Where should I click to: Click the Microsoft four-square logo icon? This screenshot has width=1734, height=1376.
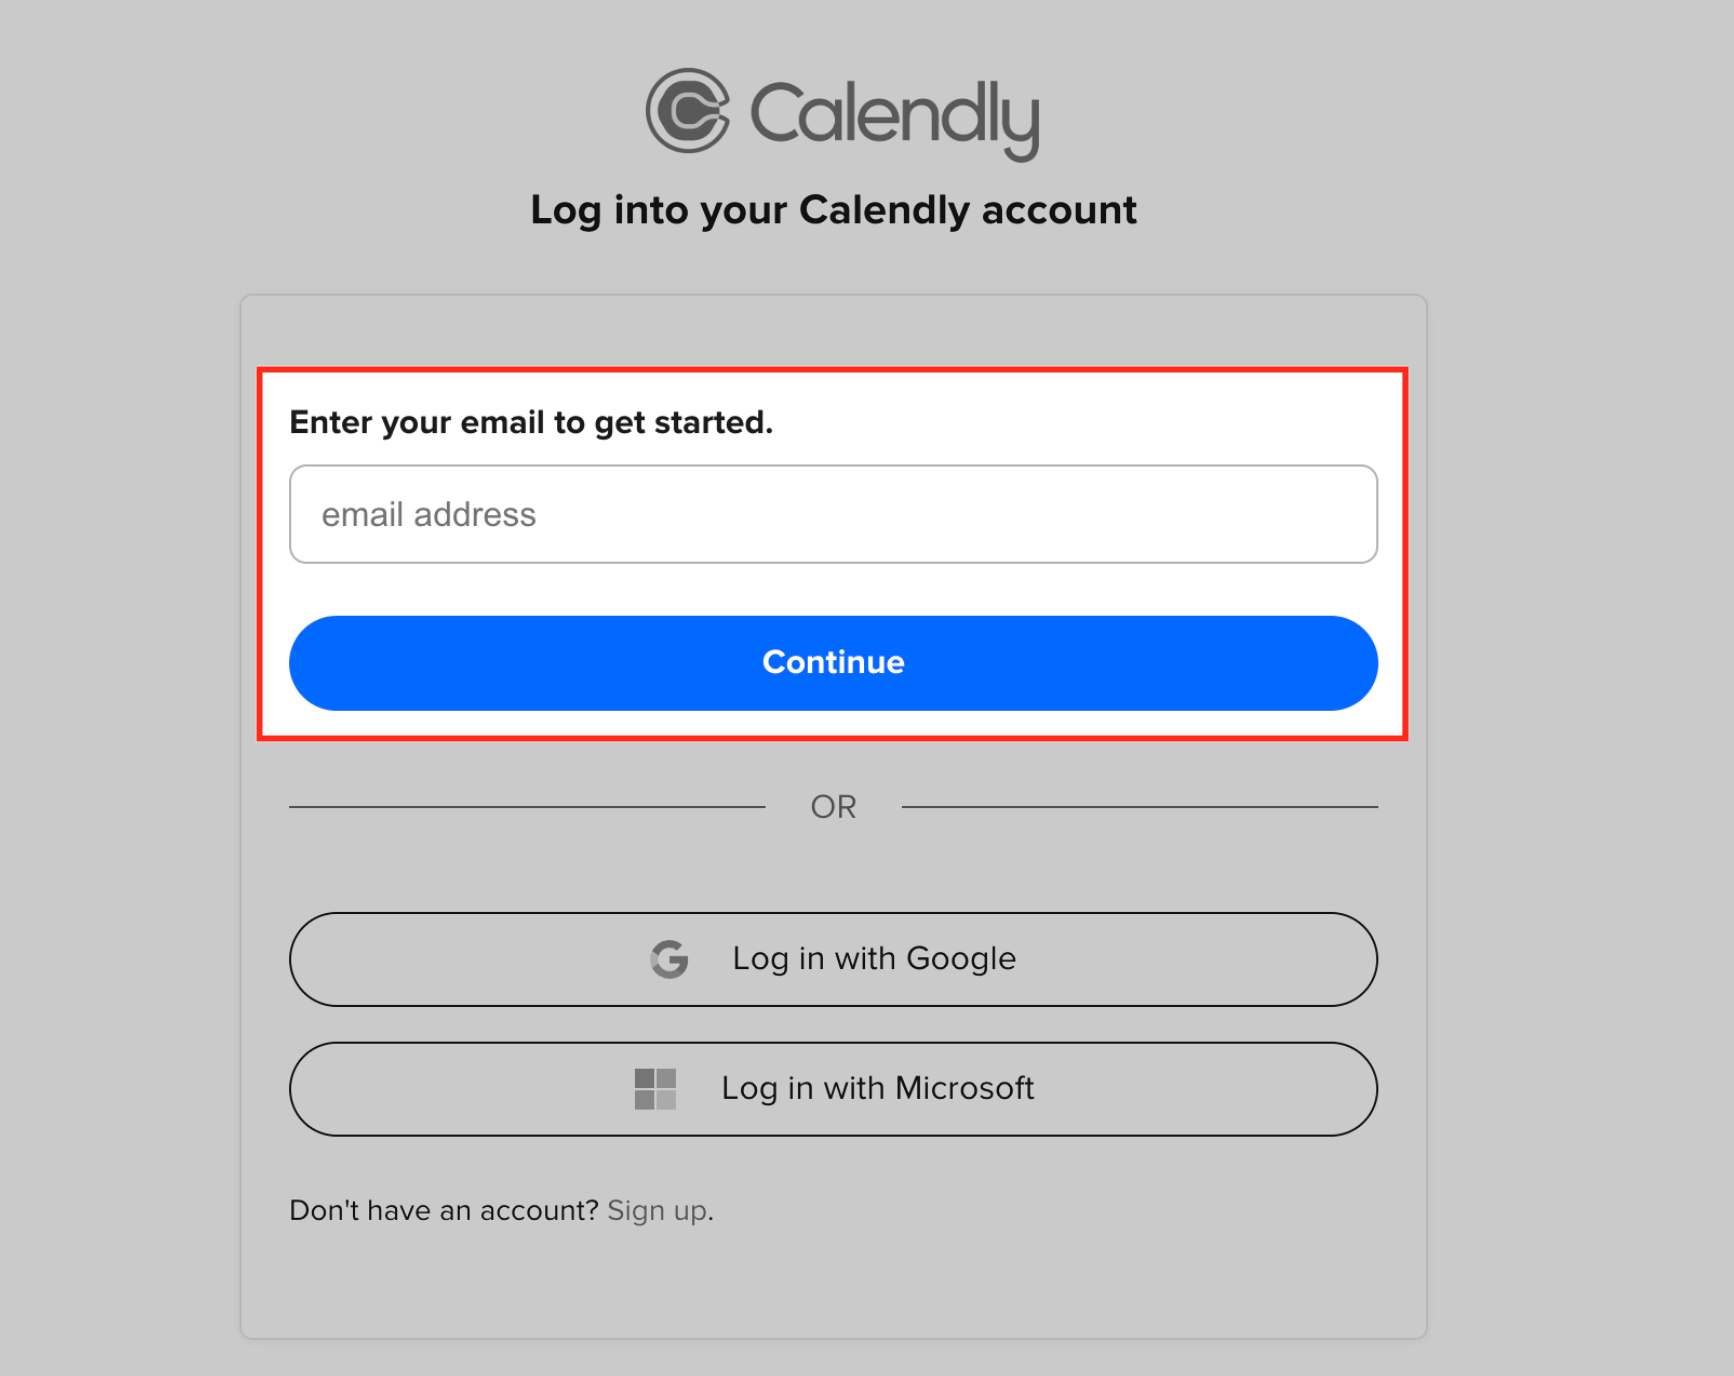coord(655,1089)
